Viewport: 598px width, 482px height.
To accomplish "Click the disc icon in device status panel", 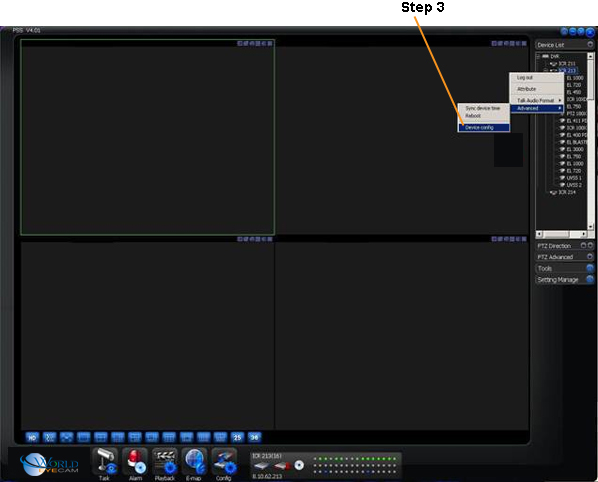I will (299, 465).
